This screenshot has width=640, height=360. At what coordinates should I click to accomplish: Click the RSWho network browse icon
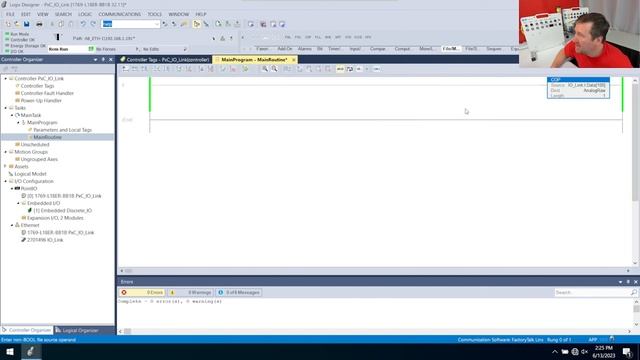[x=222, y=38]
